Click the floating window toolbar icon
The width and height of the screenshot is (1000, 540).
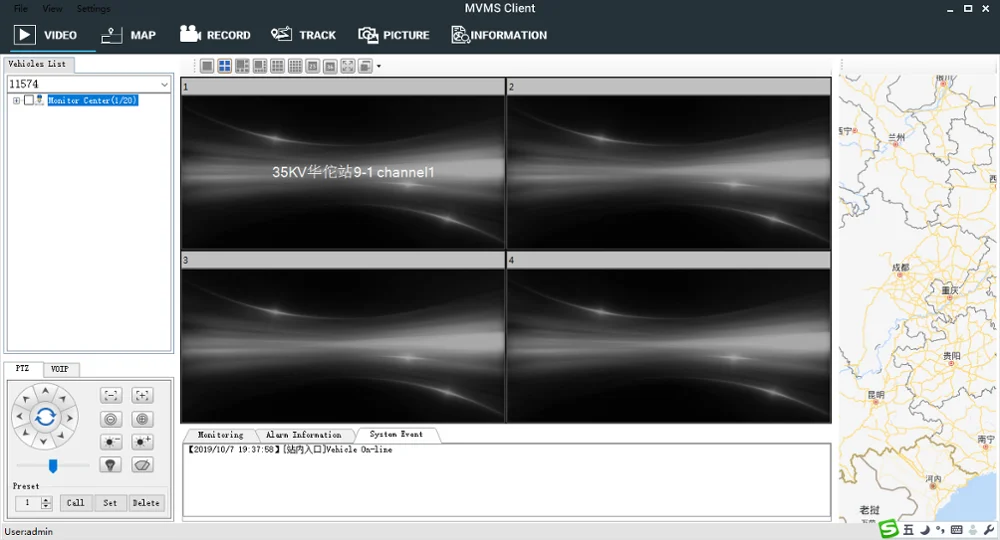pos(365,66)
